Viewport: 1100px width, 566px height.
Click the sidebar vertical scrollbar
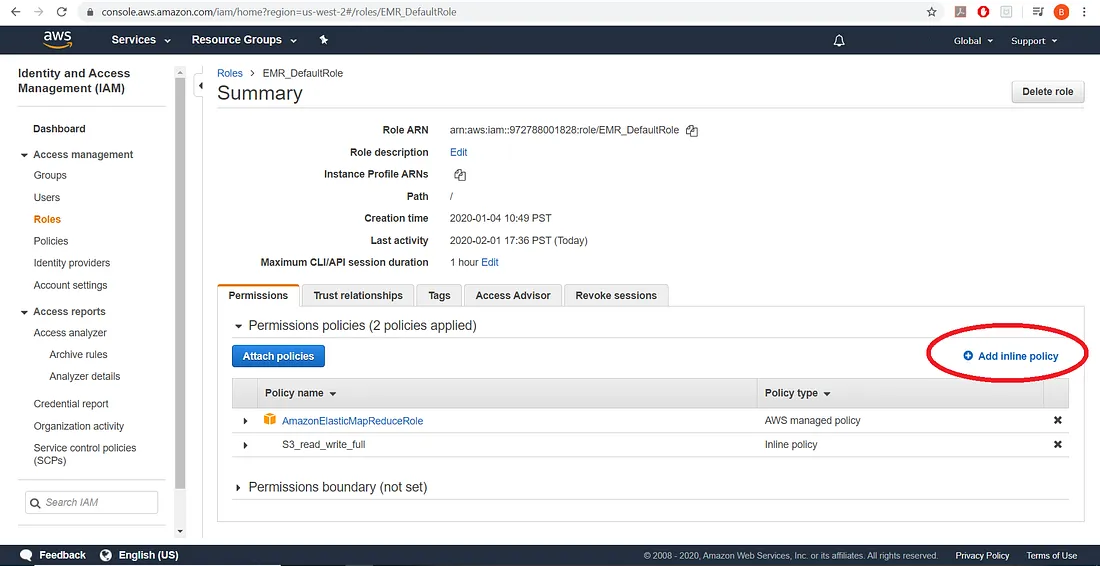[180, 281]
